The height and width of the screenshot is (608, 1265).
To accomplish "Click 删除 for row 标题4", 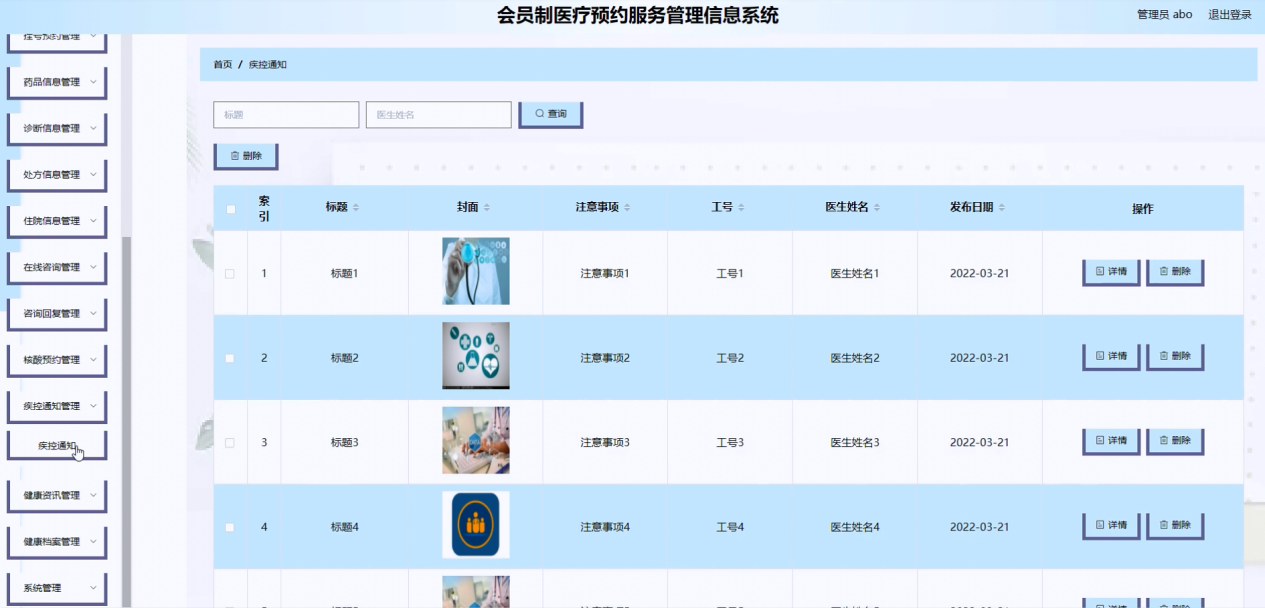I will (1175, 526).
